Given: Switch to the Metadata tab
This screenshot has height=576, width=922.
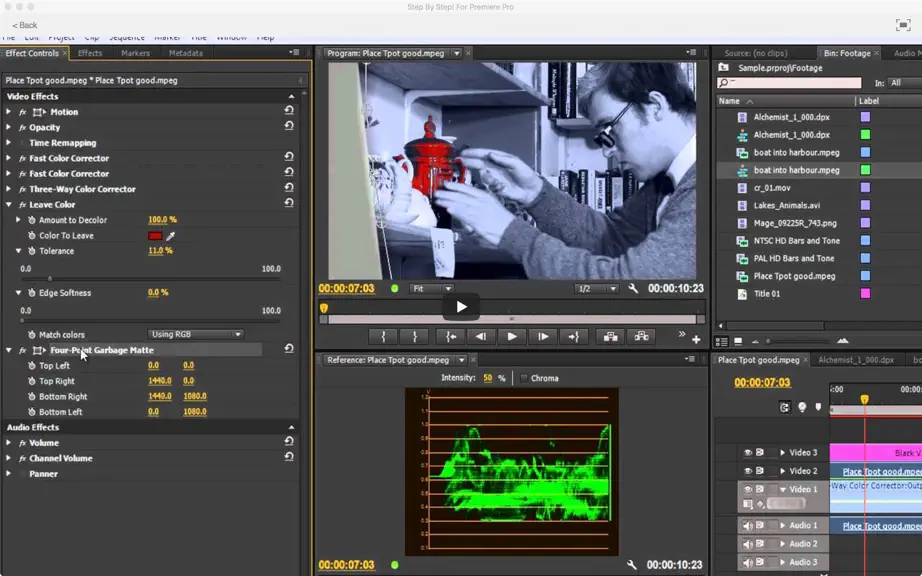Looking at the screenshot, I should (x=186, y=53).
